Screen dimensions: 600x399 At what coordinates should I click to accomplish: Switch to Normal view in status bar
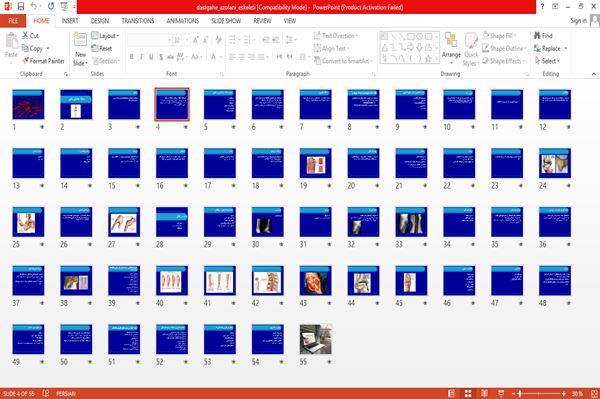452,393
